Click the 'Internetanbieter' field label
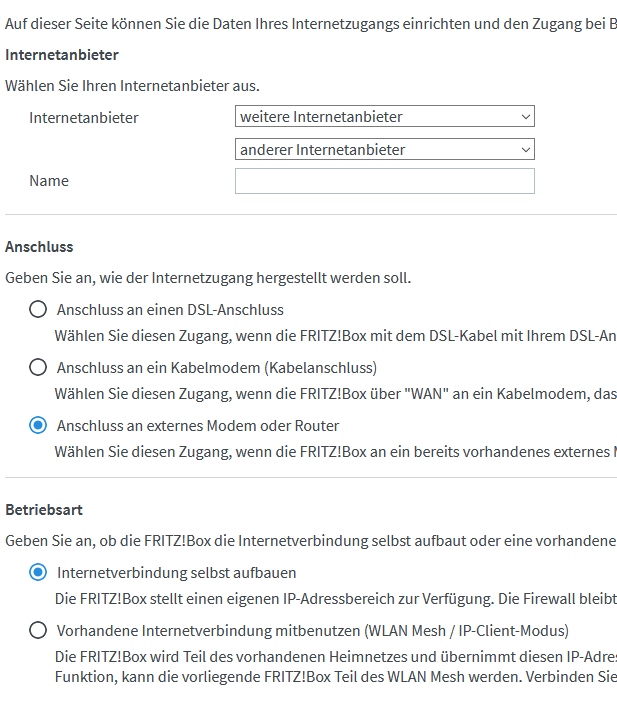Viewport: 617px width, 701px height. [x=84, y=118]
